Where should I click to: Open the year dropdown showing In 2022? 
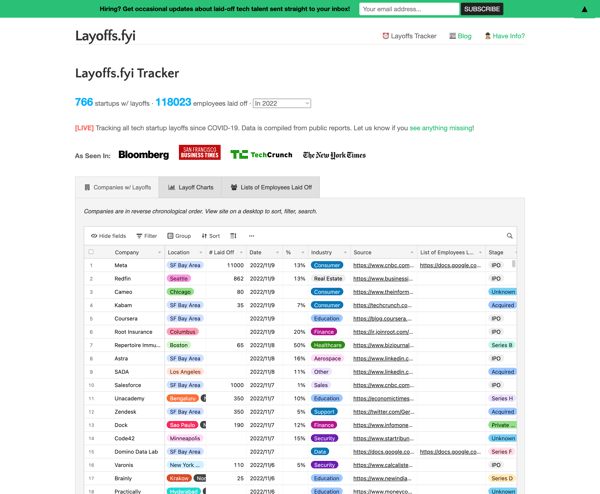[282, 103]
